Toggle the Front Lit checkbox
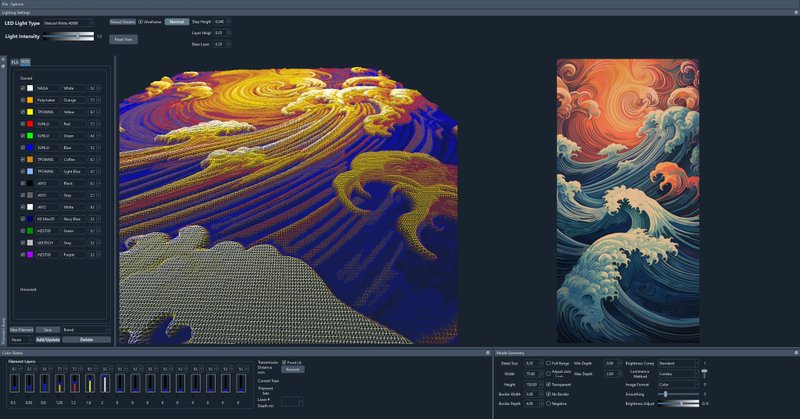This screenshot has height=419, width=800. (284, 362)
